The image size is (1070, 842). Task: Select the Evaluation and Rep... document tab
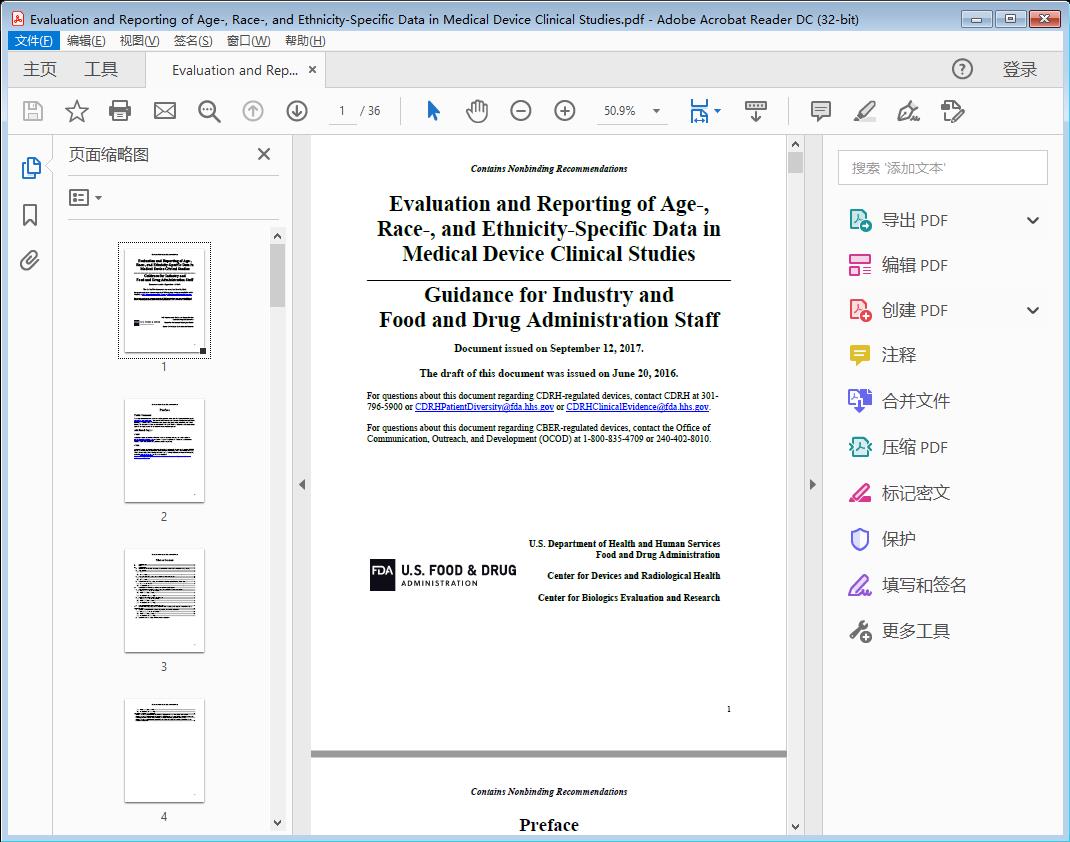235,70
